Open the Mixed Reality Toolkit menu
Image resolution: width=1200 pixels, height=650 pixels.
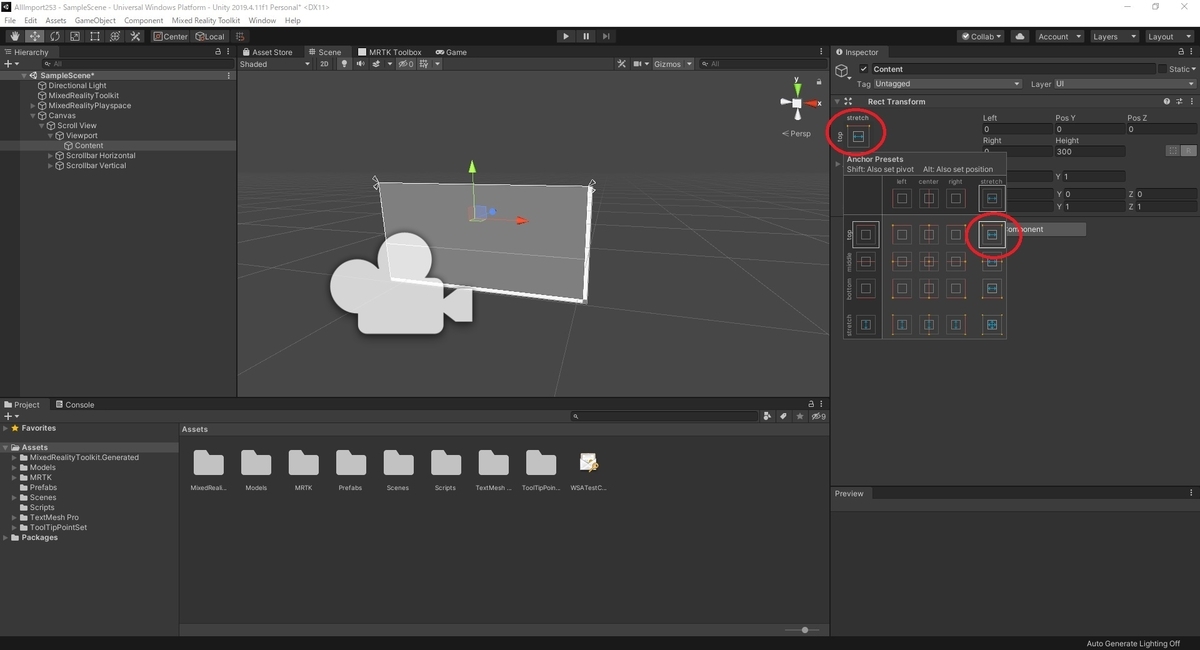pos(206,20)
